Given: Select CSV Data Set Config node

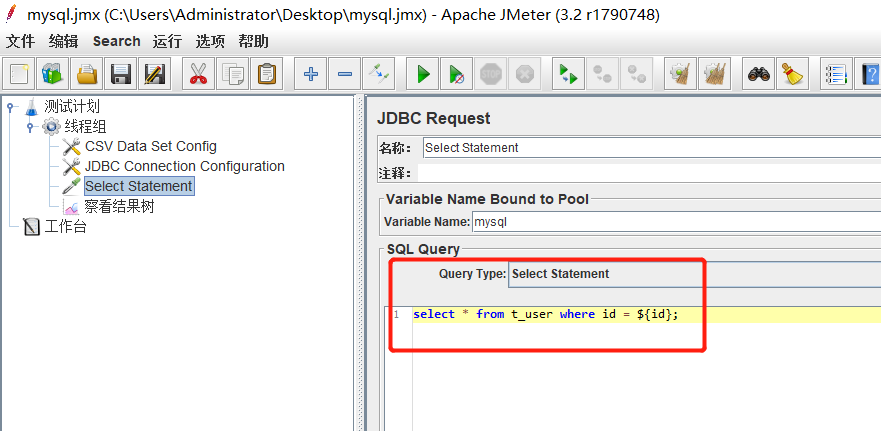Looking at the screenshot, I should (151, 147).
